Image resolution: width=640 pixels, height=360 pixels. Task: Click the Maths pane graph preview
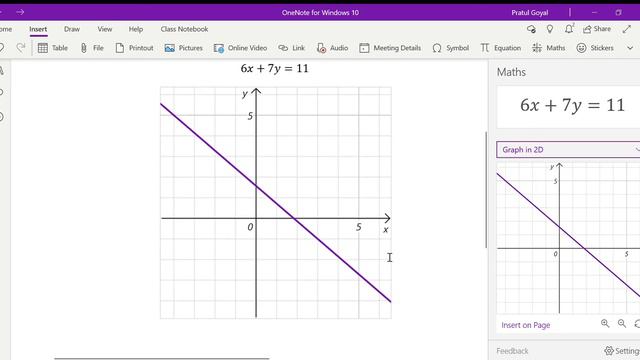(568, 238)
